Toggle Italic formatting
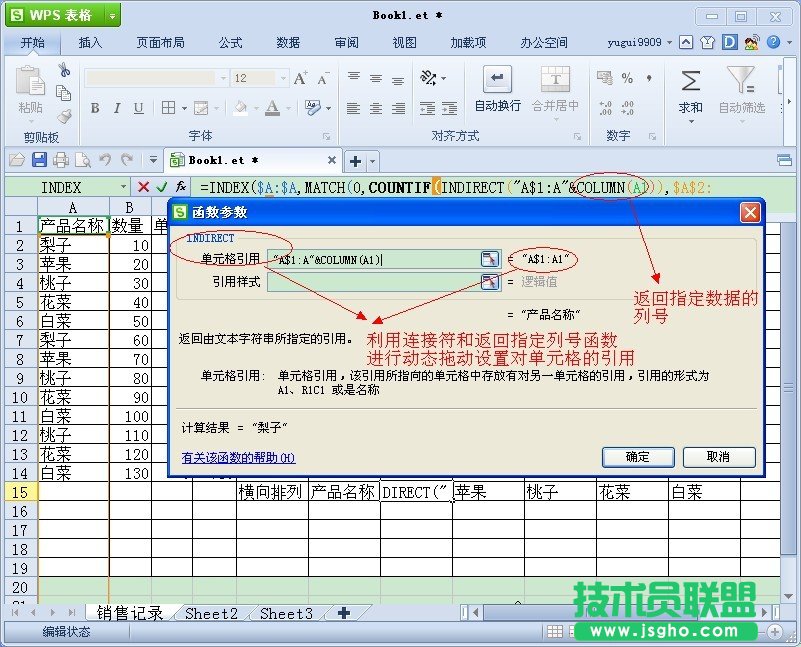The height and width of the screenshot is (647, 801). tap(117, 108)
